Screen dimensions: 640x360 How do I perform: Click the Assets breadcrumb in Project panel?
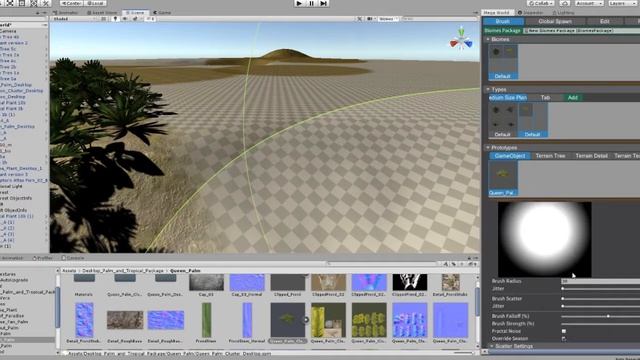tap(69, 271)
